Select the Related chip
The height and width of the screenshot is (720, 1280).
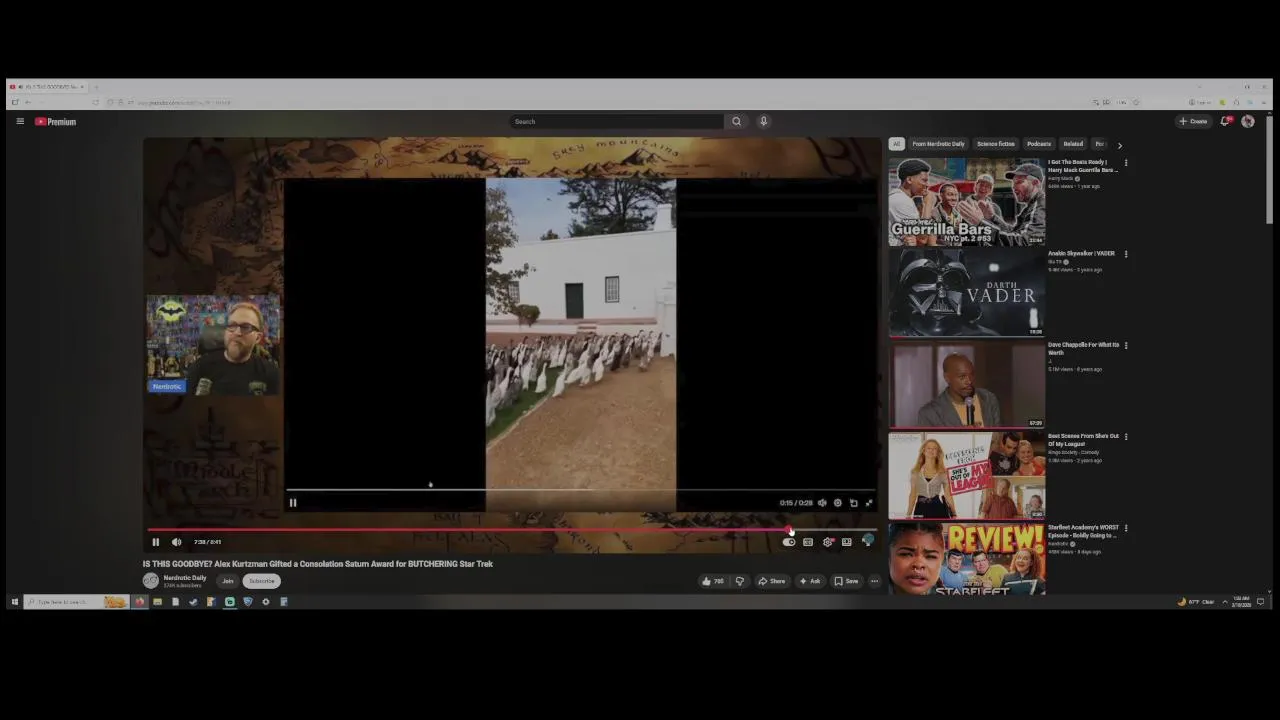1073,144
